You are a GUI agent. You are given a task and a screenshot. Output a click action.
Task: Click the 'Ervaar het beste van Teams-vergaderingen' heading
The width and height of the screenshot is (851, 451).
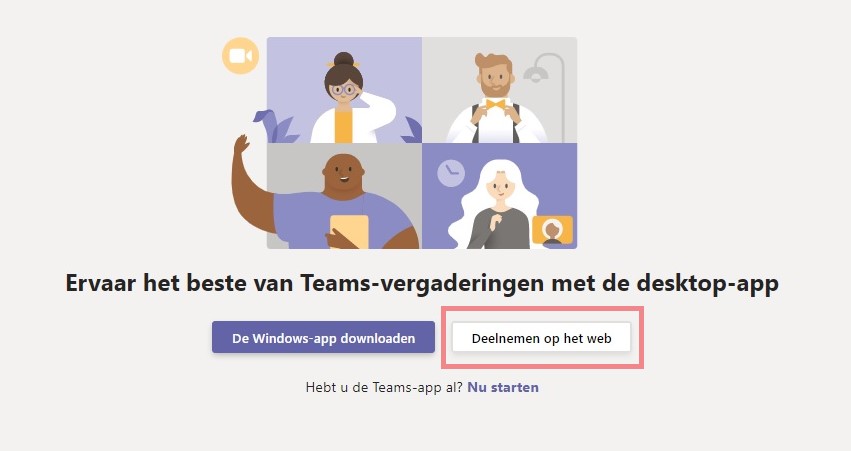pyautogui.click(x=422, y=283)
